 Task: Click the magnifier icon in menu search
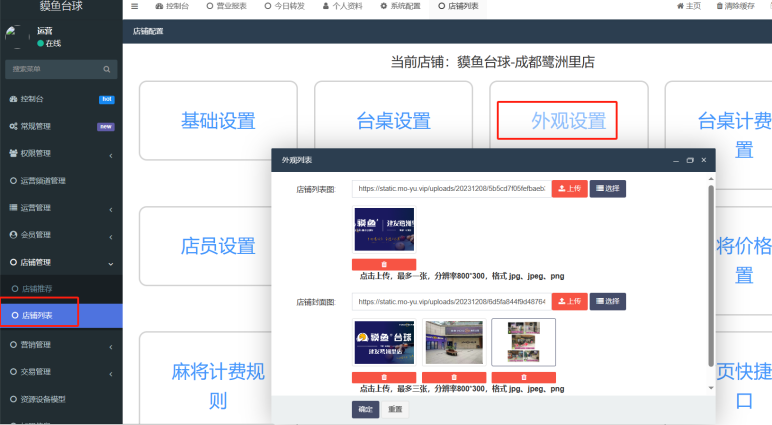click(x=107, y=69)
